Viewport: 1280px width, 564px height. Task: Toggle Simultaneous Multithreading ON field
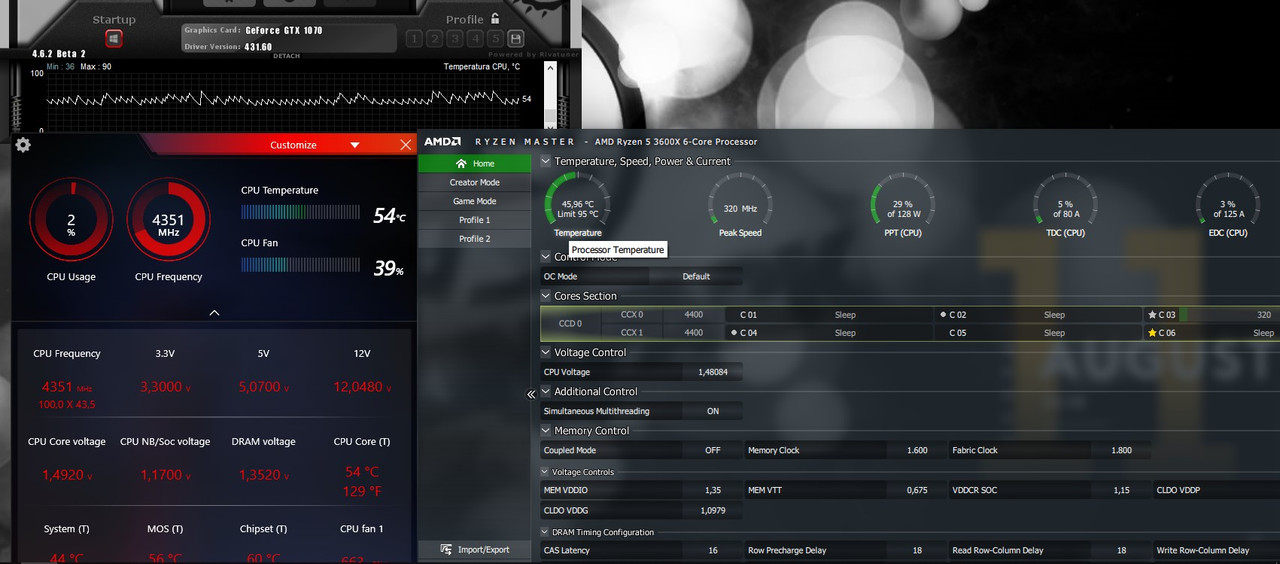[x=713, y=411]
